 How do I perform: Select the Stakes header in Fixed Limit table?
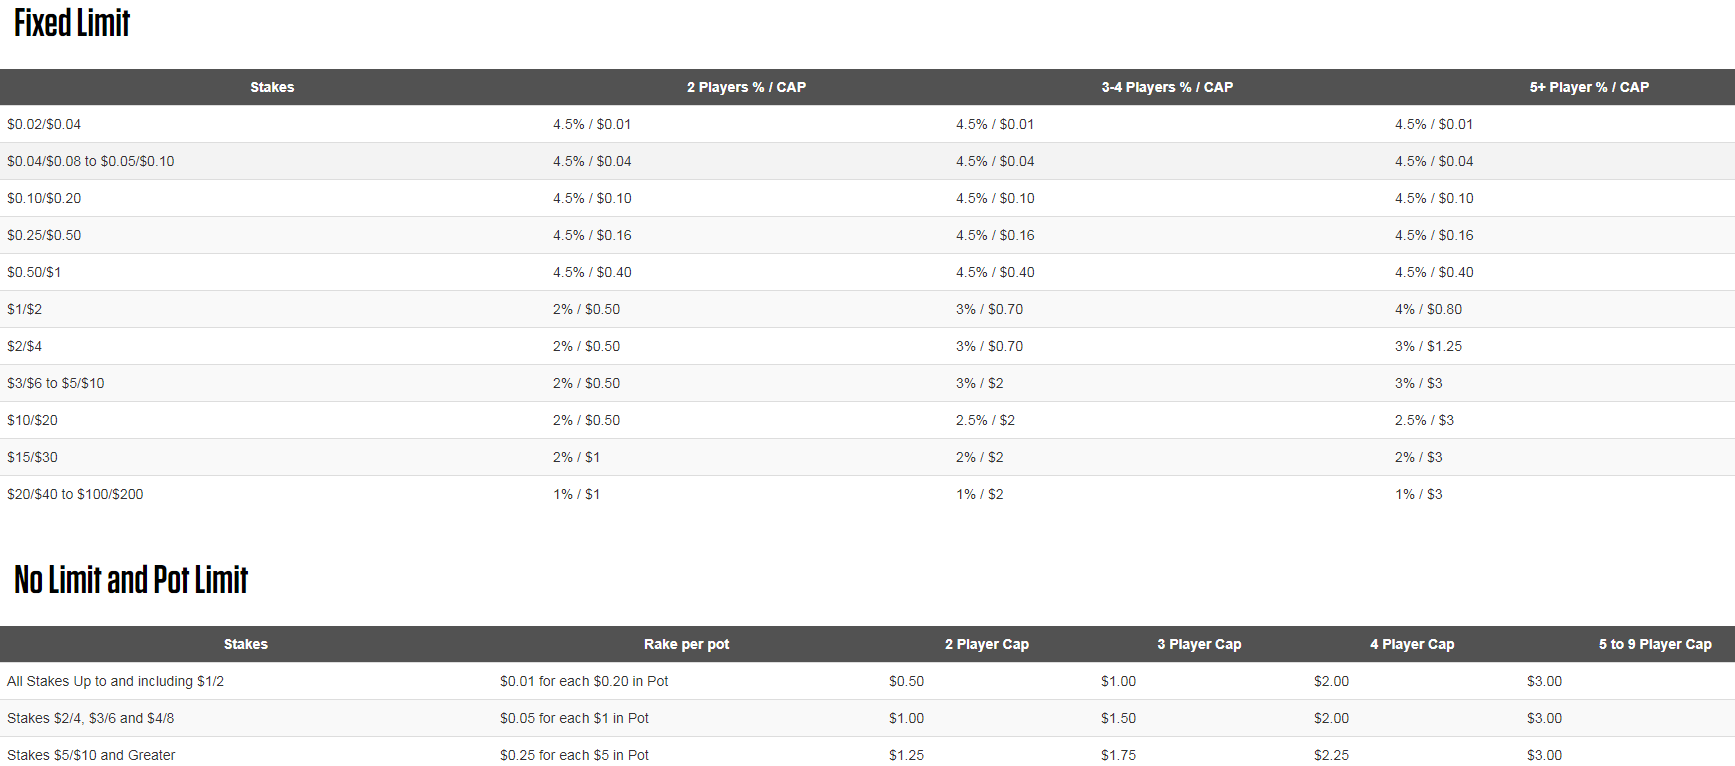coord(272,87)
